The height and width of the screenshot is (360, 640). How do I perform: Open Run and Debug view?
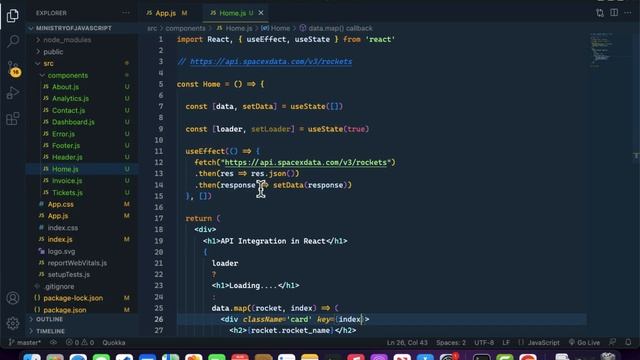coord(13,93)
